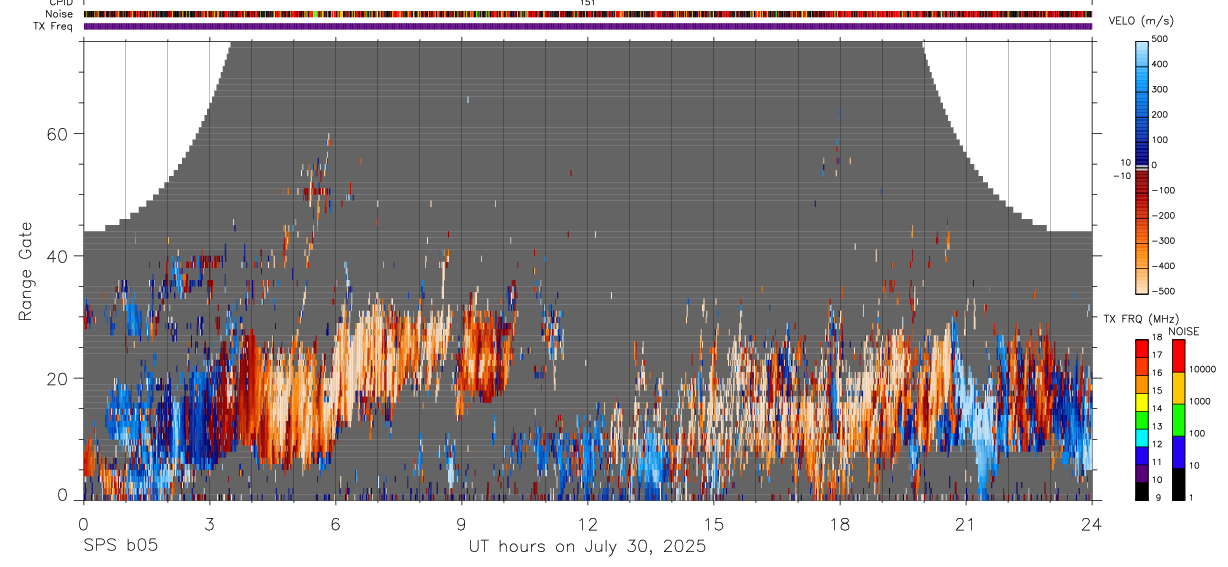This screenshot has height=567, width=1228.
Task: Click the '16' TX FRQ legend label
Action: [1157, 373]
